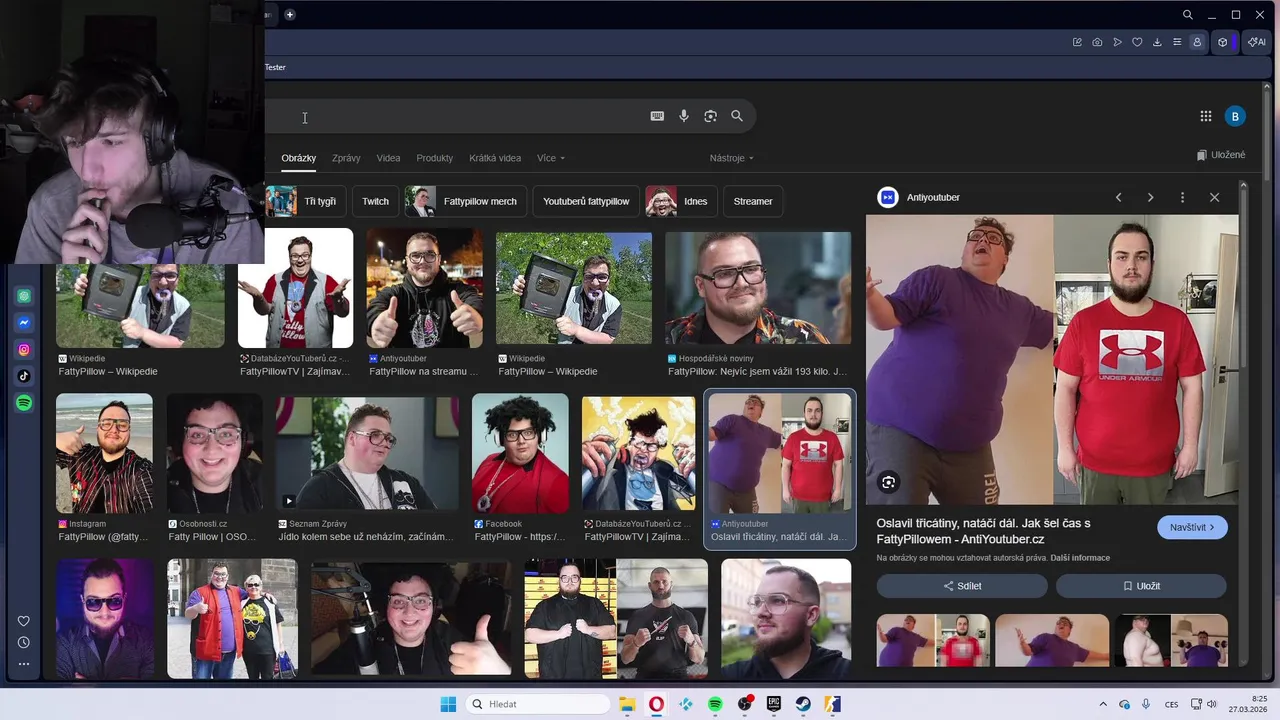
Task: Select the Twitch filter chip
Action: [375, 201]
